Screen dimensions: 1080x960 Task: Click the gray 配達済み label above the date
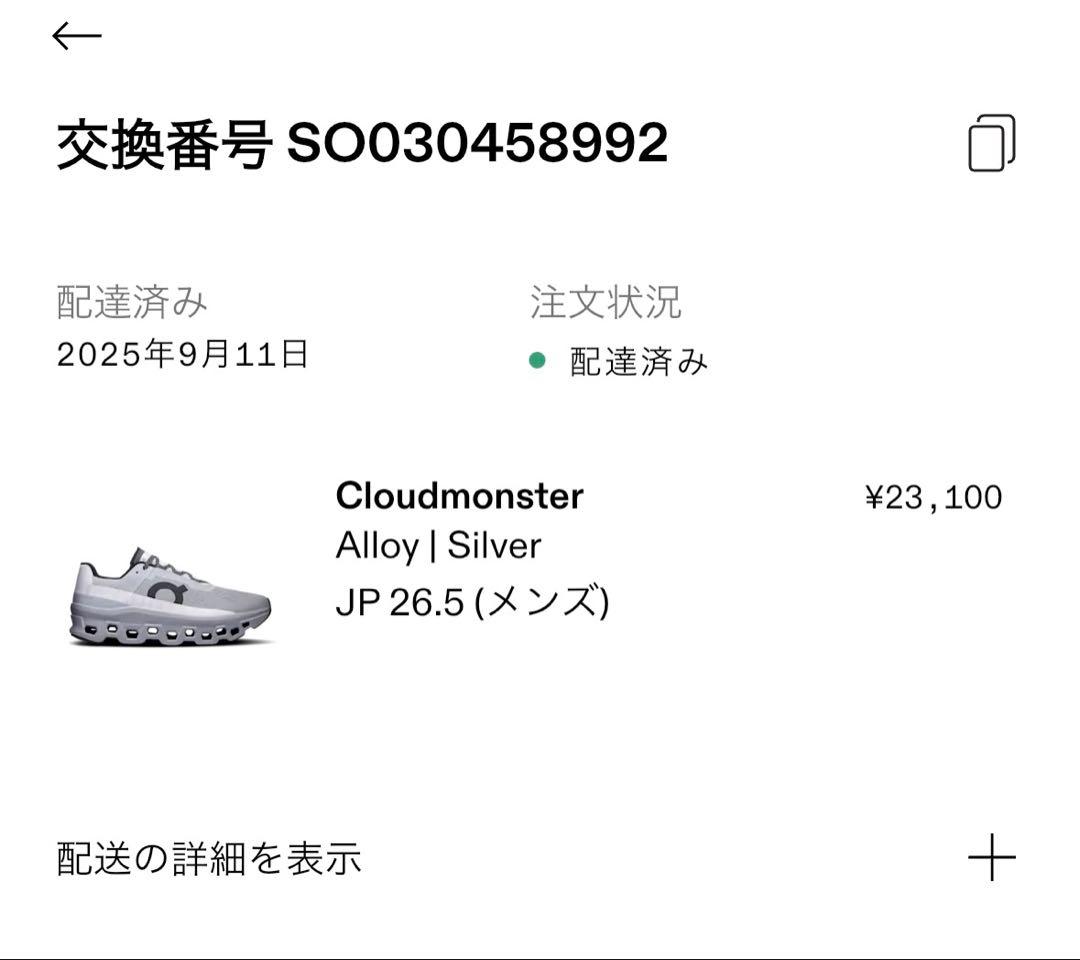coord(132,302)
